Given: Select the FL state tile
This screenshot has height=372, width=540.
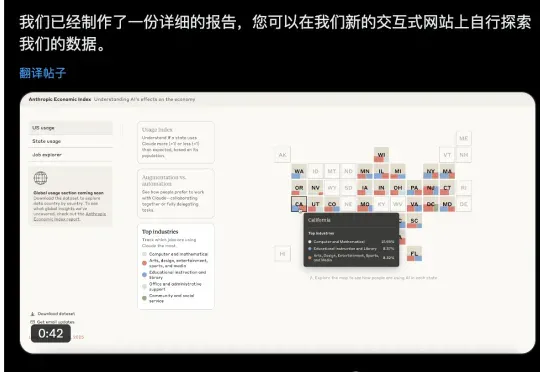Looking at the screenshot, I should click(x=414, y=254).
